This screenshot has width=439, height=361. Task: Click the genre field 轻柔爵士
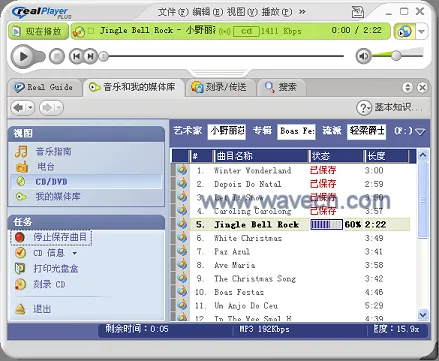[367, 131]
